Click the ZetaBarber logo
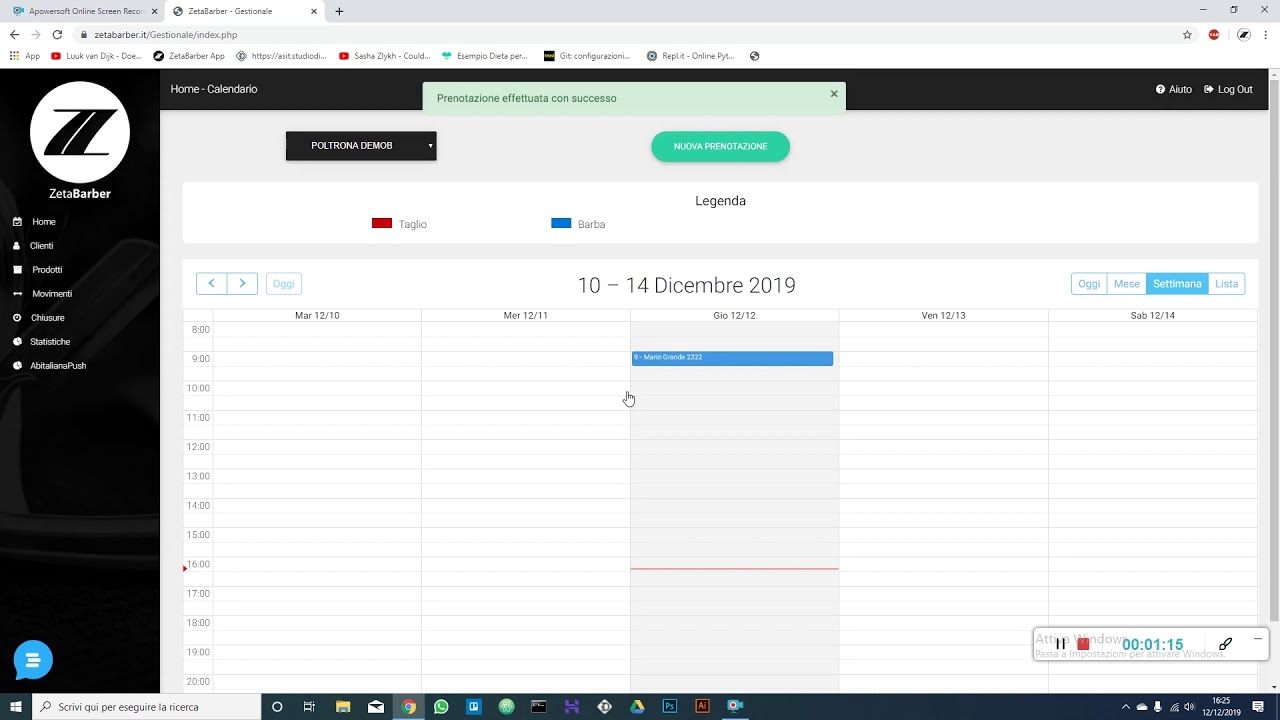This screenshot has height=720, width=1280. click(80, 140)
